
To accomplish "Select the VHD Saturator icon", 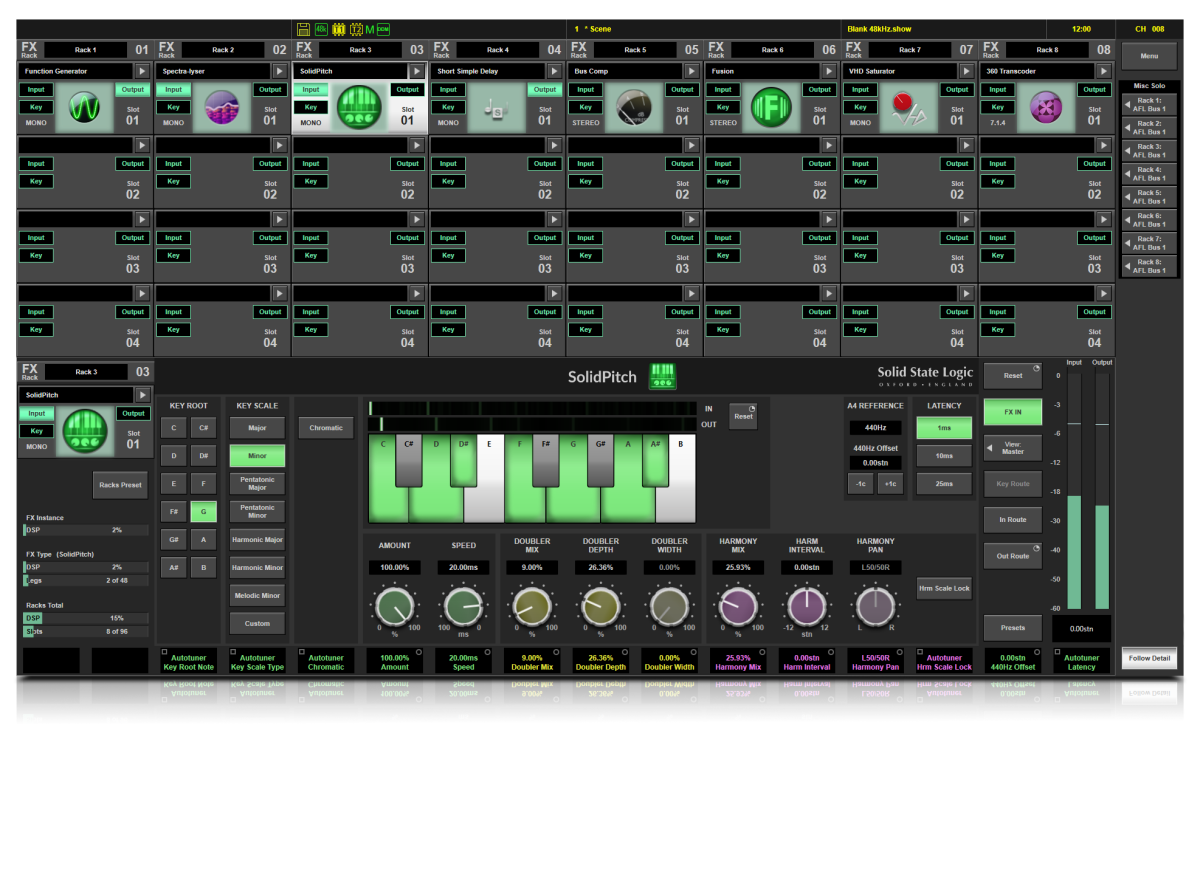I will click(908, 106).
